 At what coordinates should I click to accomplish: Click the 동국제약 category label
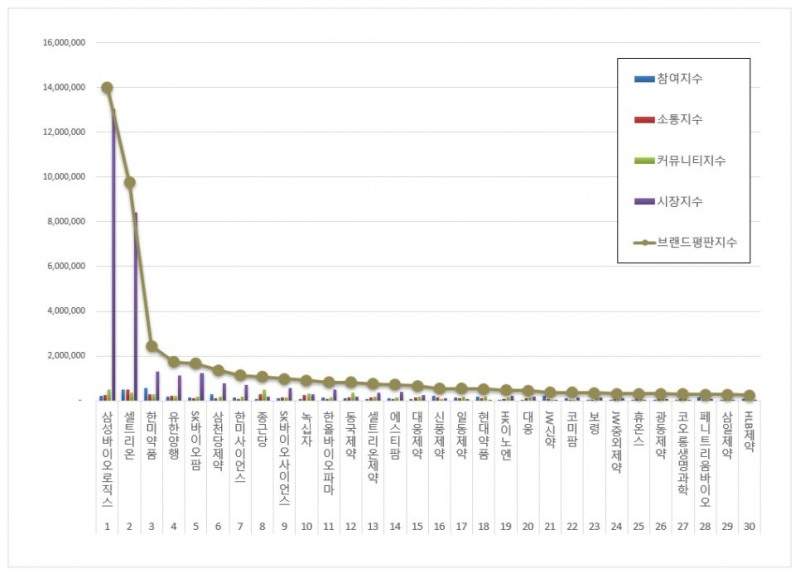tap(351, 435)
